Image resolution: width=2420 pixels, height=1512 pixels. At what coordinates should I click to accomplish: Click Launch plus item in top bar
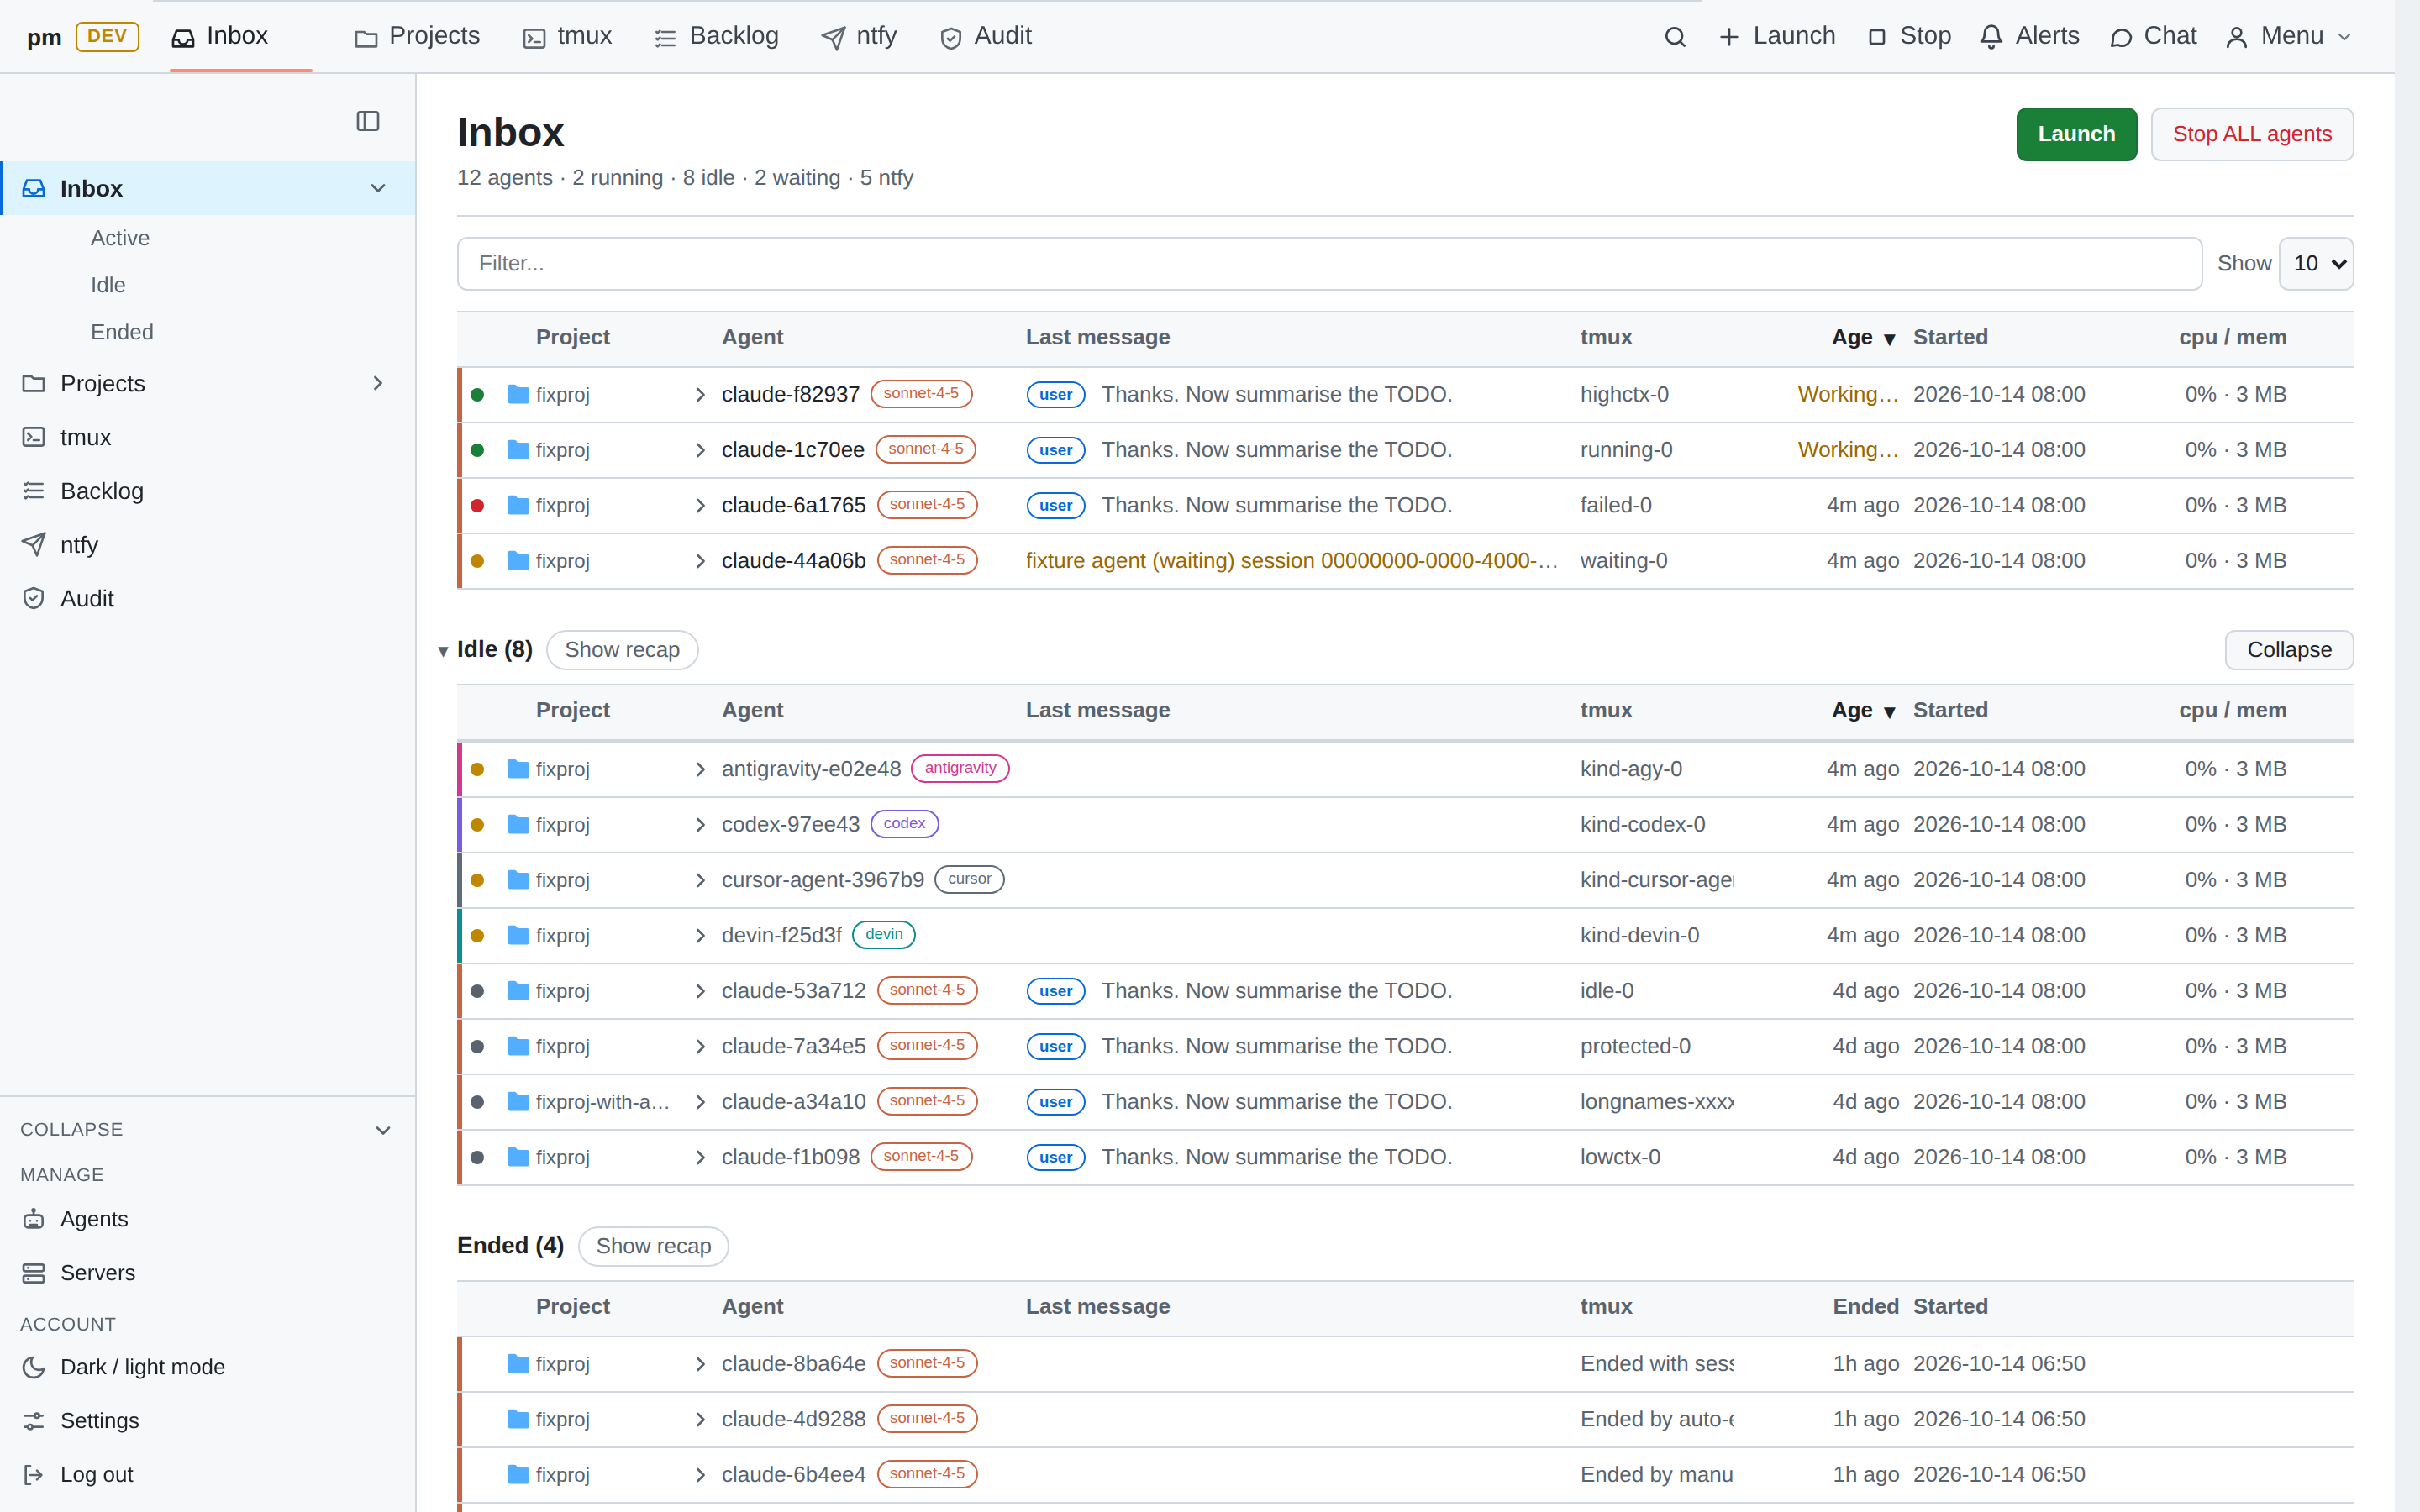pyautogui.click(x=1777, y=37)
